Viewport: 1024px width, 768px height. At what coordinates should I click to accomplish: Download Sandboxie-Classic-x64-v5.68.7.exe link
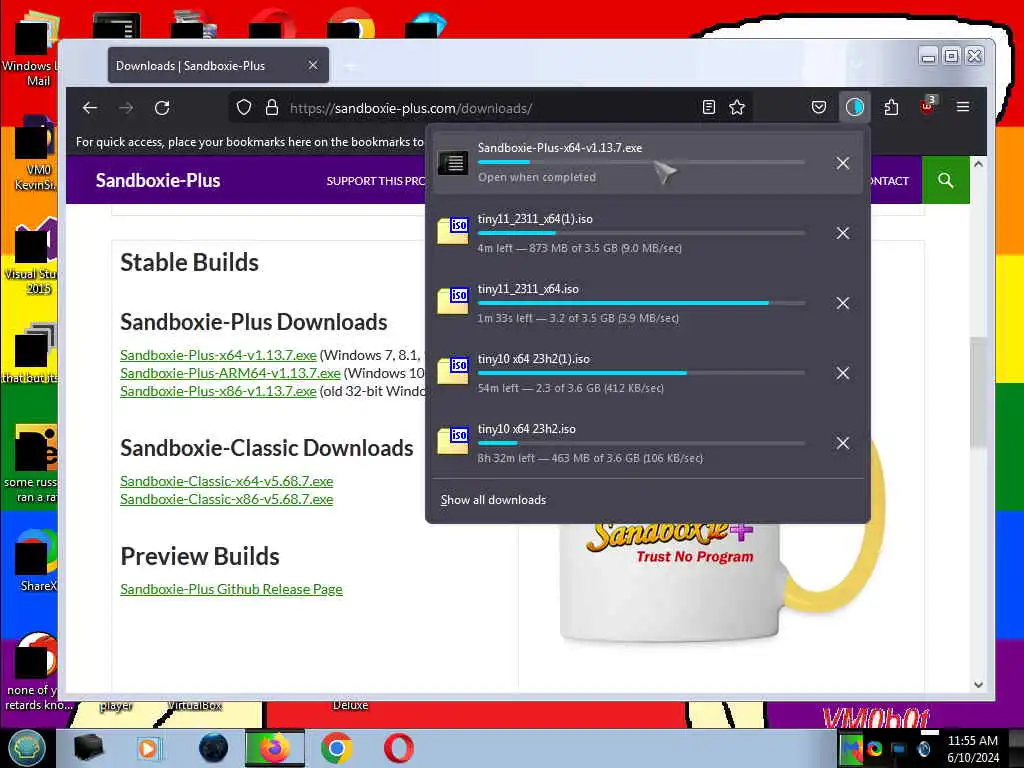pyautogui.click(x=227, y=481)
